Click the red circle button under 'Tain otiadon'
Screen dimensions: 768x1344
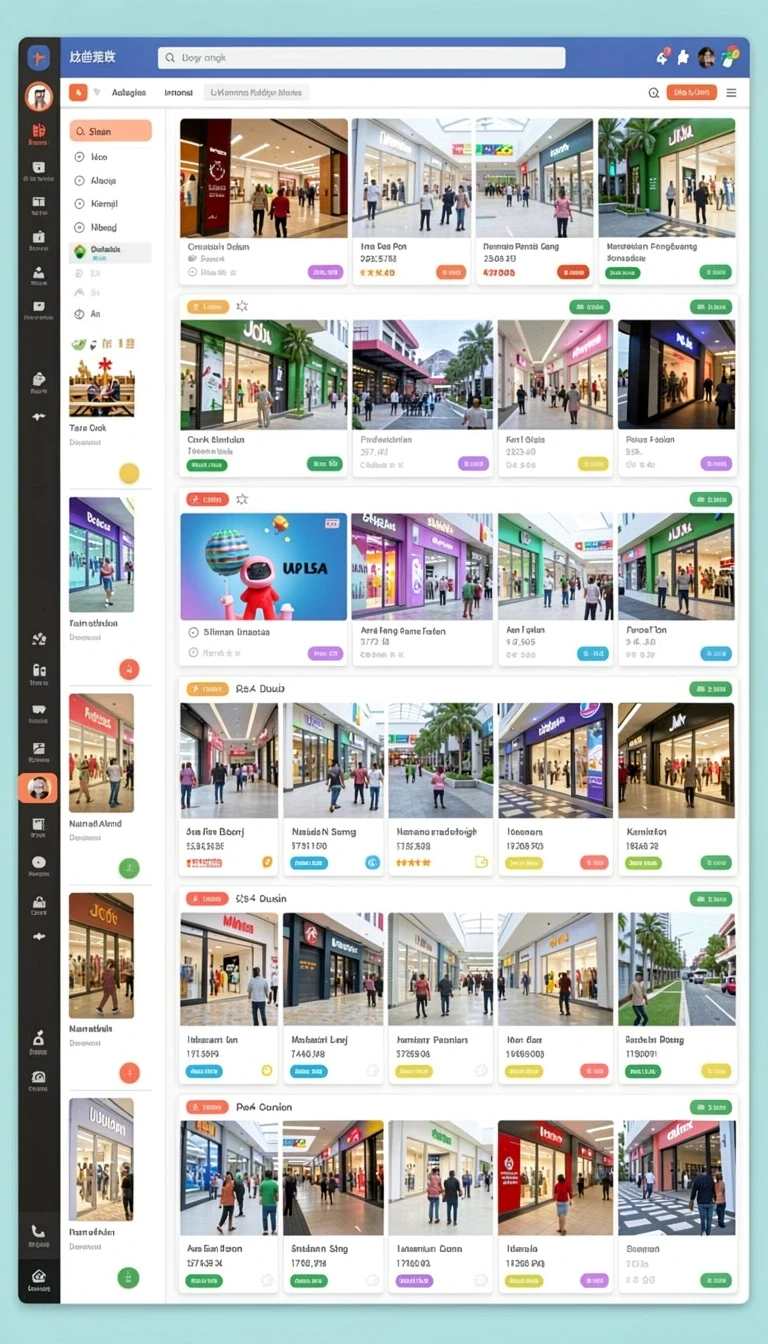(129, 670)
